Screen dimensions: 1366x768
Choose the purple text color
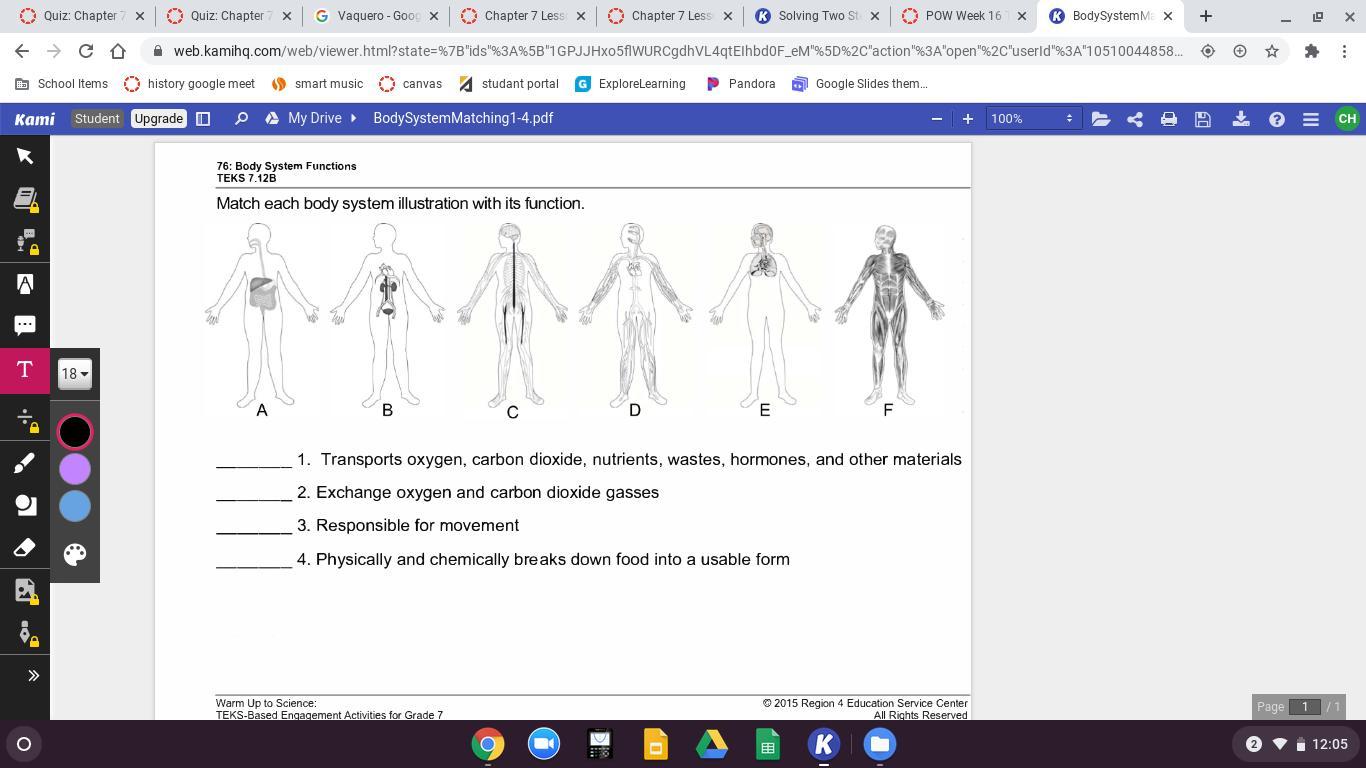(x=75, y=469)
